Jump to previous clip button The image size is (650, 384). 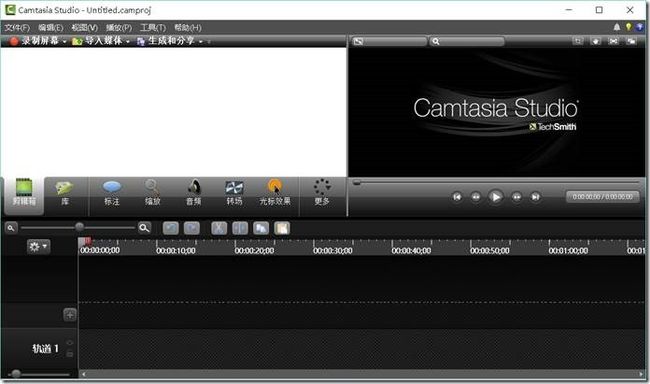[x=457, y=197]
